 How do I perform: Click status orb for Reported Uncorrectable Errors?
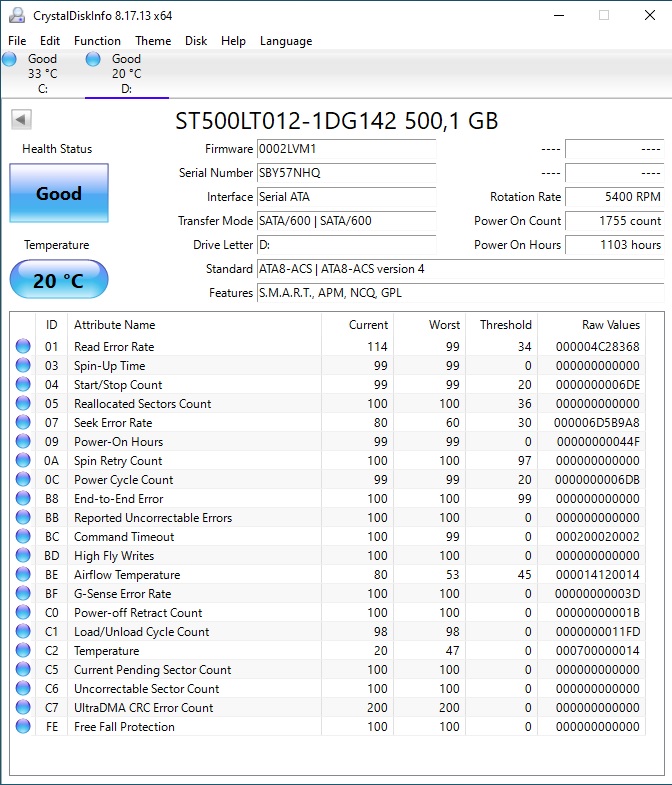tap(23, 517)
